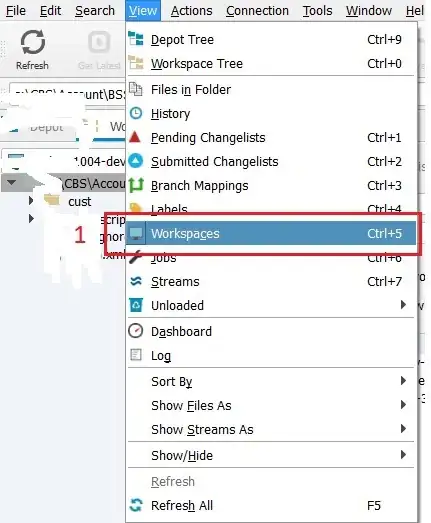Expand the Unloaded submenu arrow

[x=403, y=305]
